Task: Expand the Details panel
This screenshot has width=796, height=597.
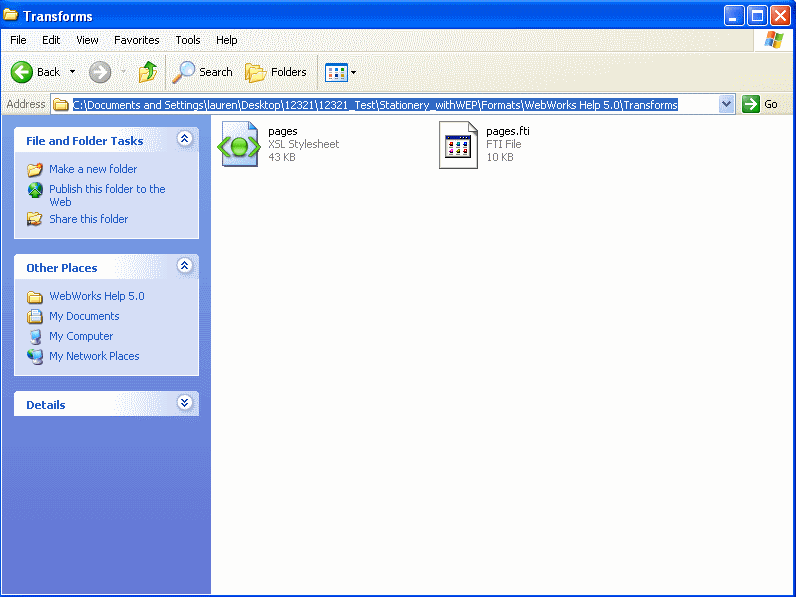Action: point(184,403)
